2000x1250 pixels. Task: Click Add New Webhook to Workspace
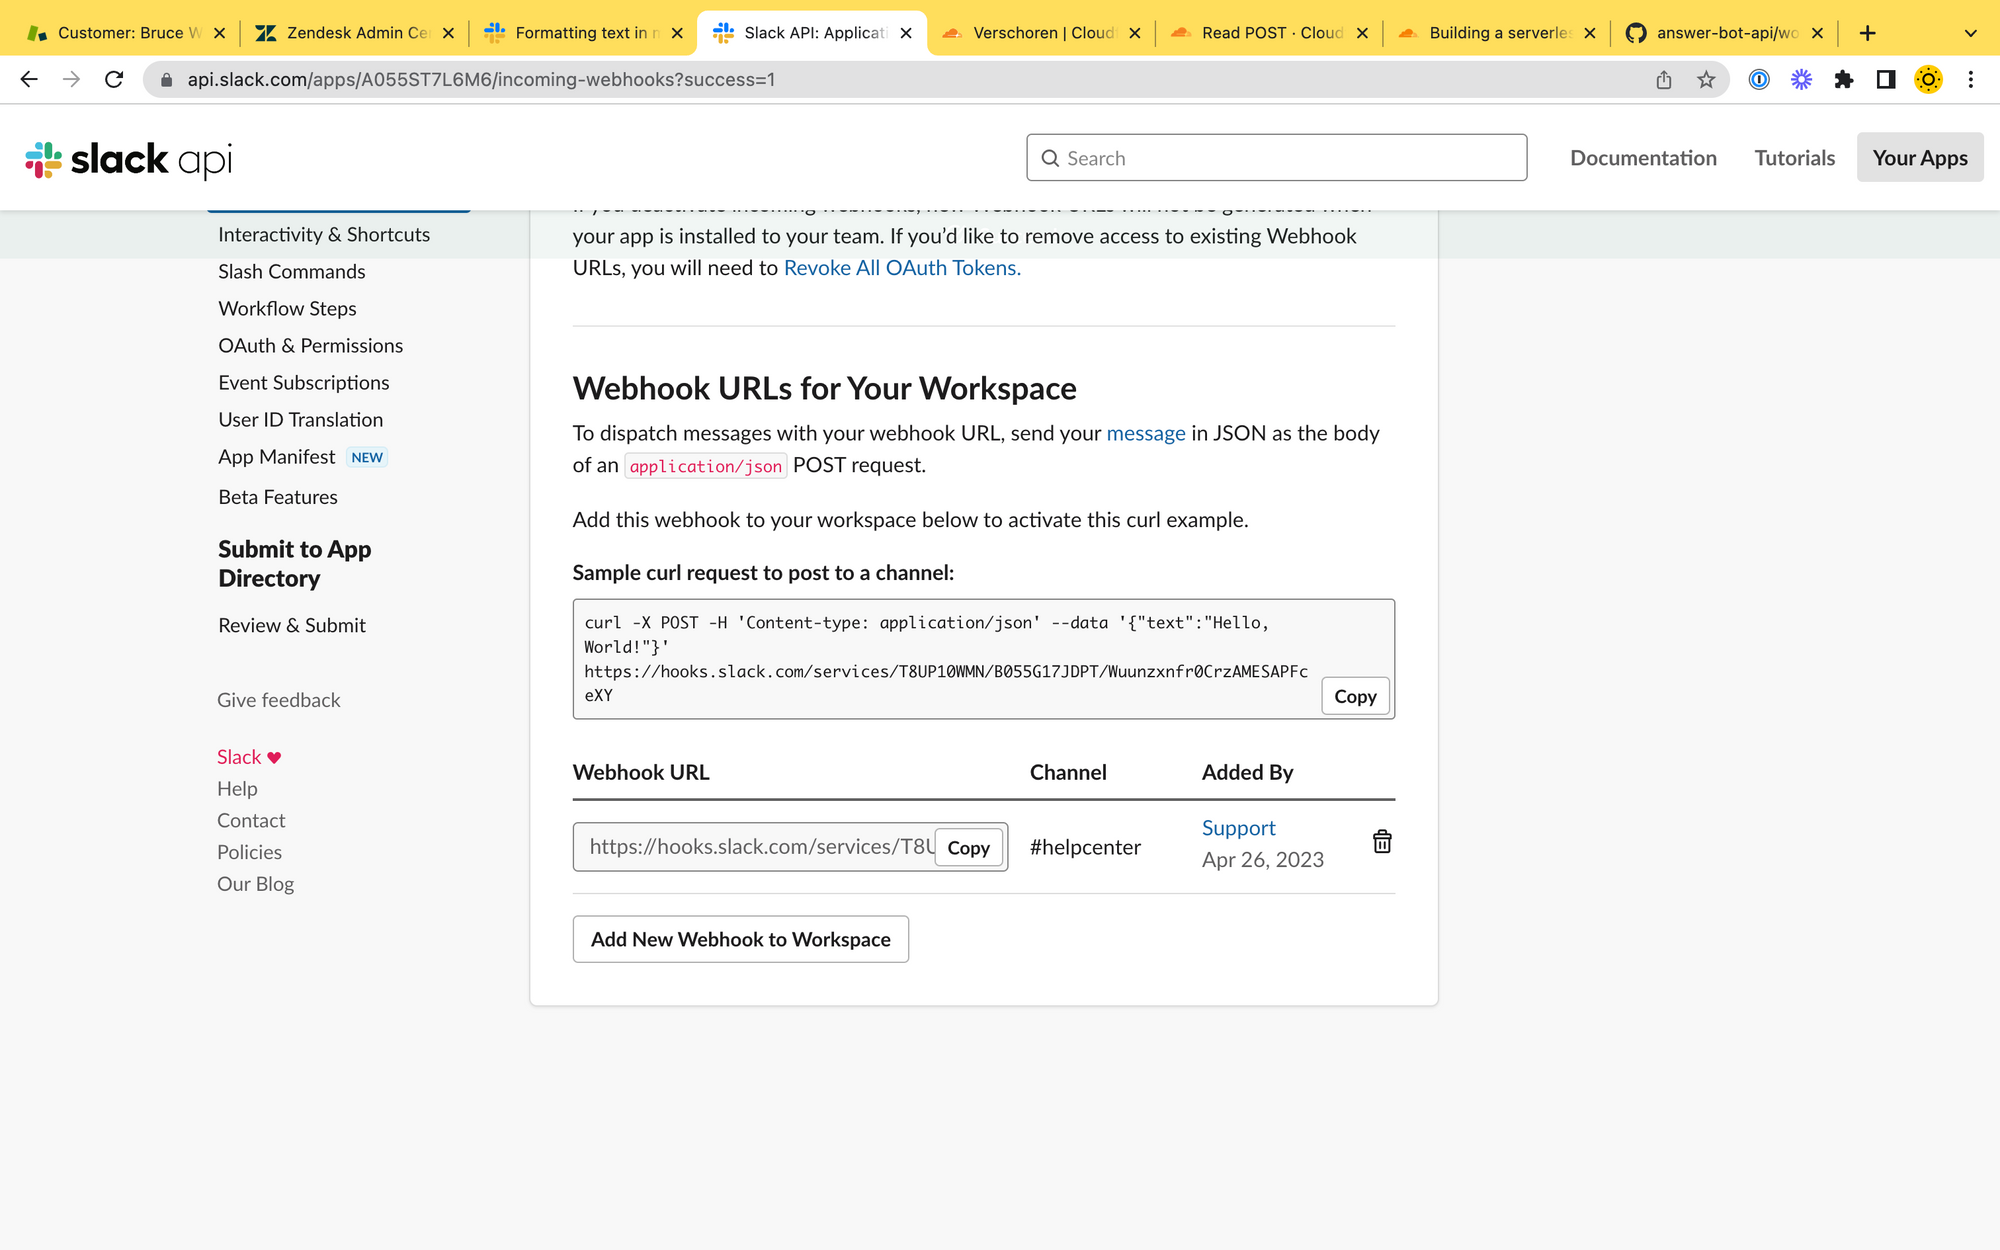(x=740, y=940)
